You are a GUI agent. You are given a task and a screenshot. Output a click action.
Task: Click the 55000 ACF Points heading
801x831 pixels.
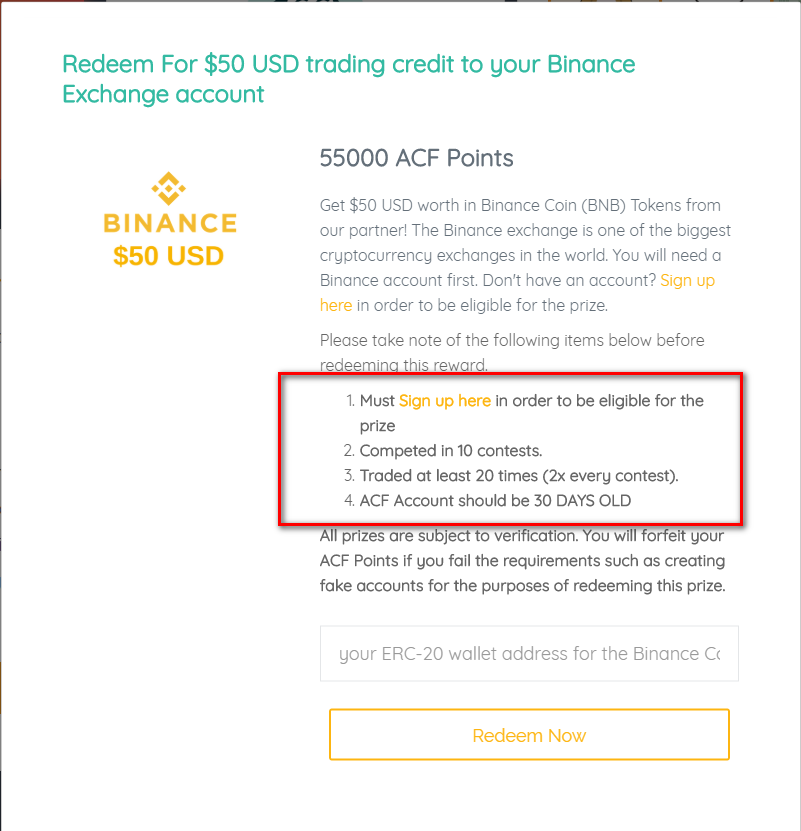(x=416, y=158)
